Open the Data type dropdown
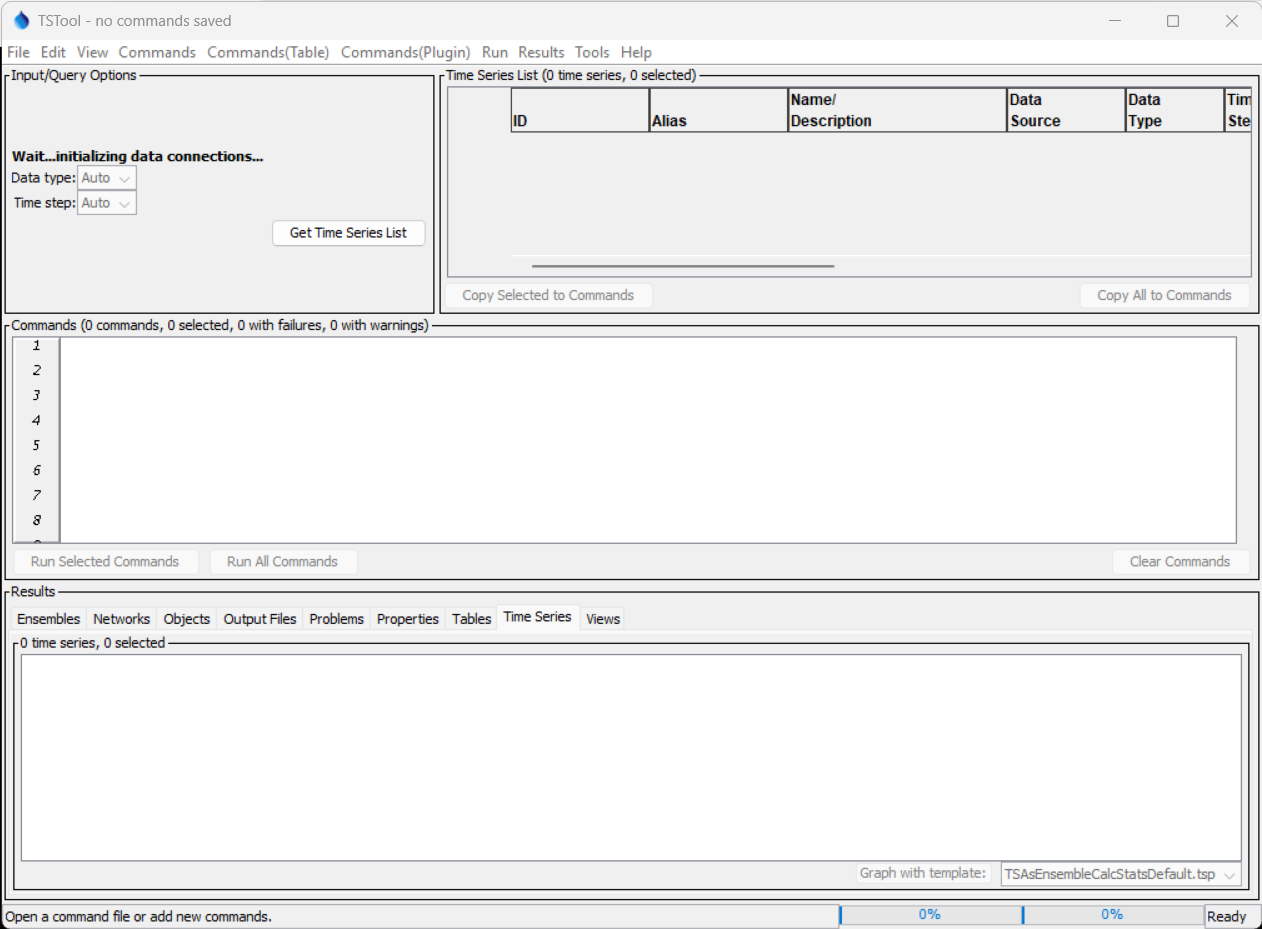 tap(106, 177)
